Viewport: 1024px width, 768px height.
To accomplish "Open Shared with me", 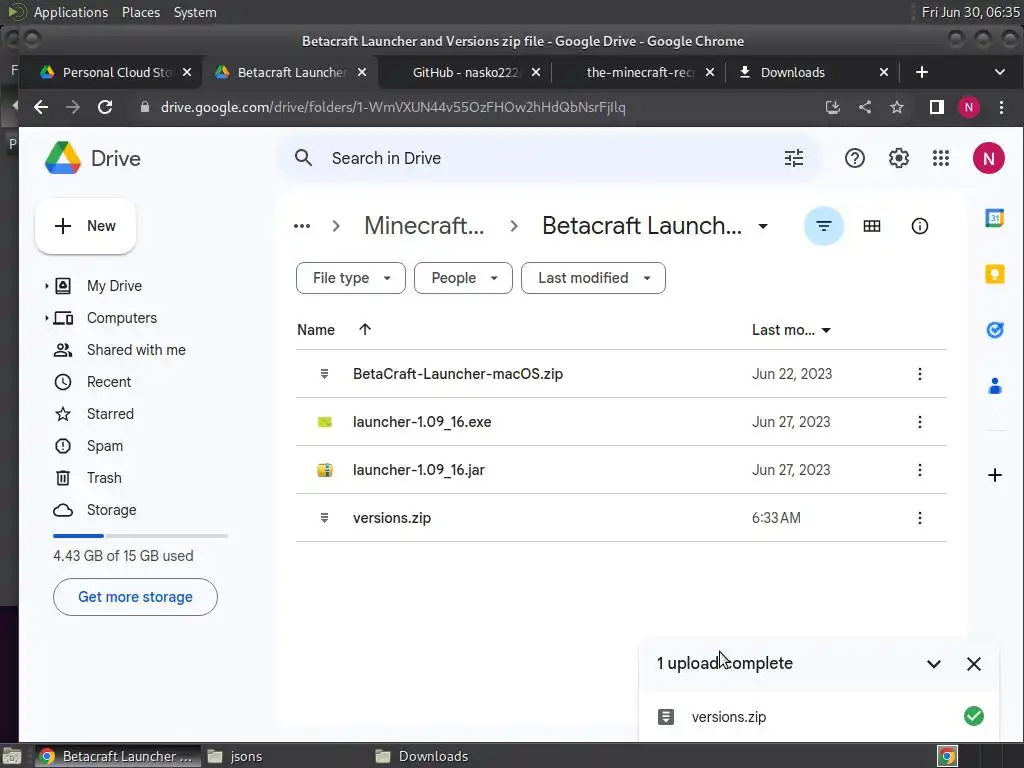I will click(136, 350).
